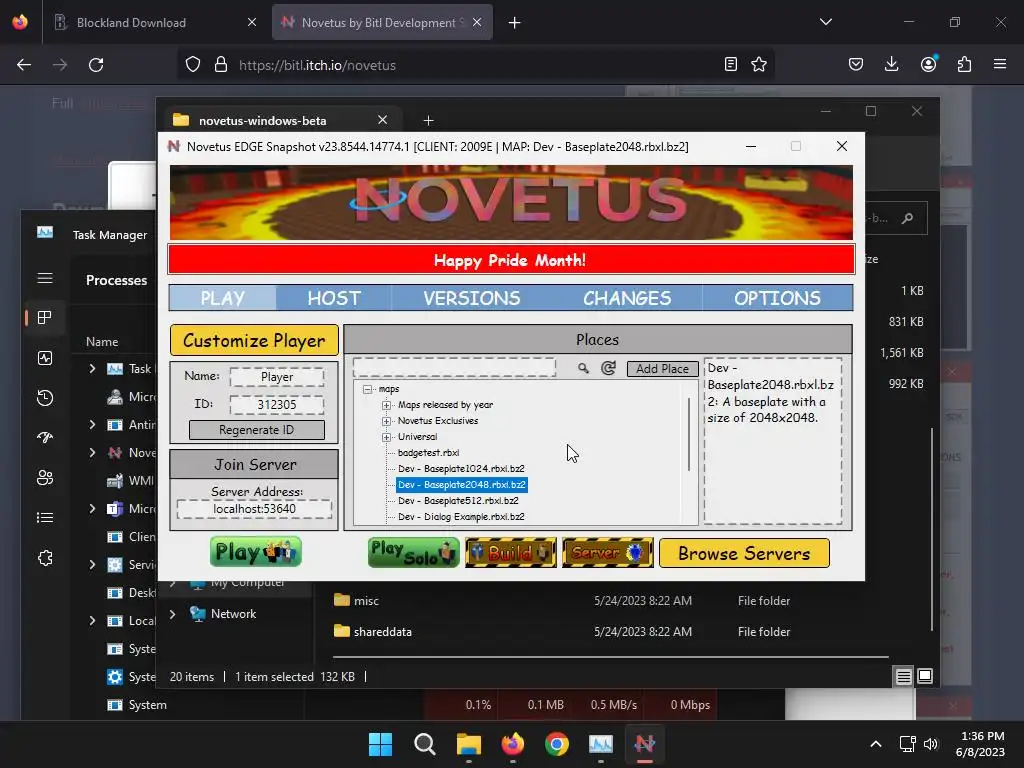Viewport: 1024px width, 768px height.
Task: Open Task Manager Performance sidebar icon
Action: click(x=45, y=358)
